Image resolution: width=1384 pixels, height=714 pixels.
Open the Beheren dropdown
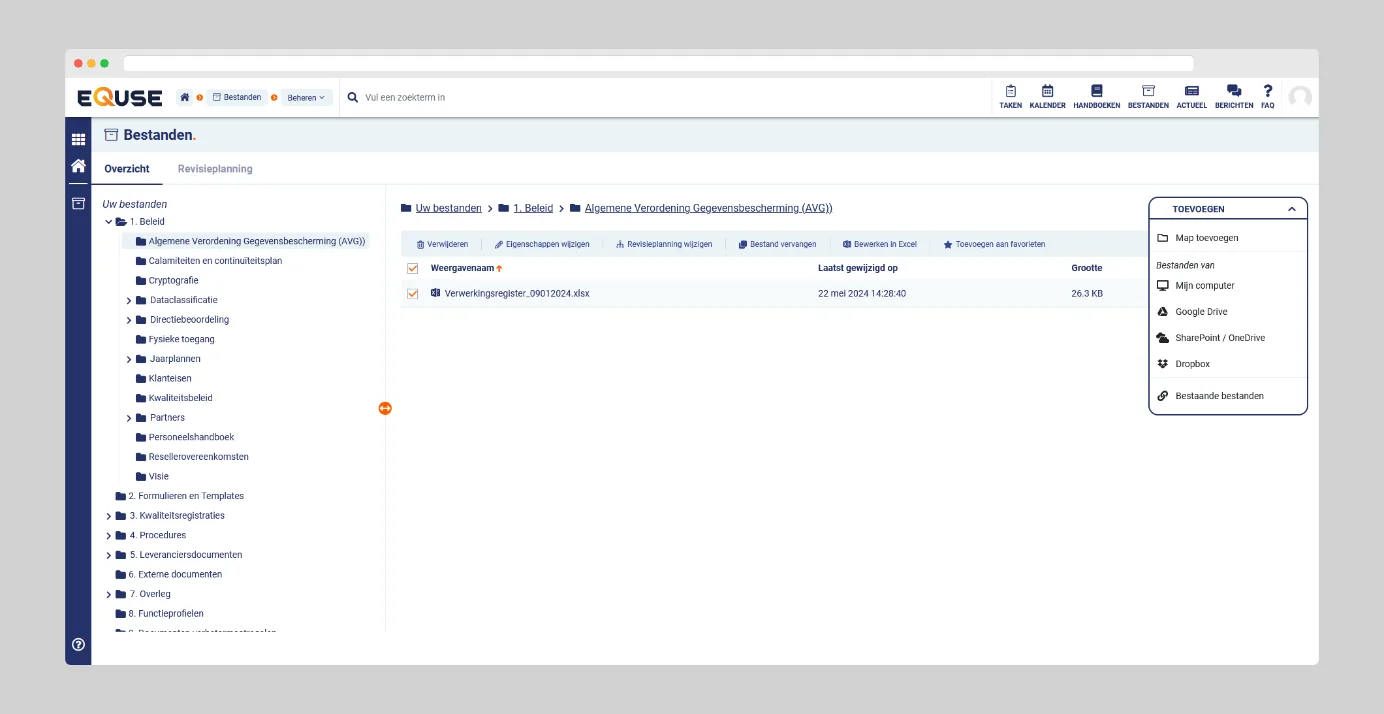306,98
